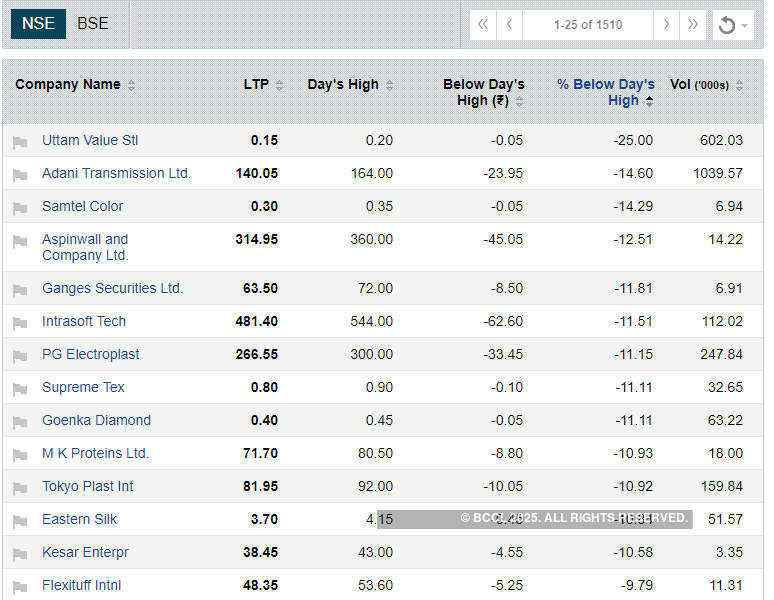Sort by % Below Day's High
This screenshot has height=600, width=774.
pyautogui.click(x=606, y=93)
